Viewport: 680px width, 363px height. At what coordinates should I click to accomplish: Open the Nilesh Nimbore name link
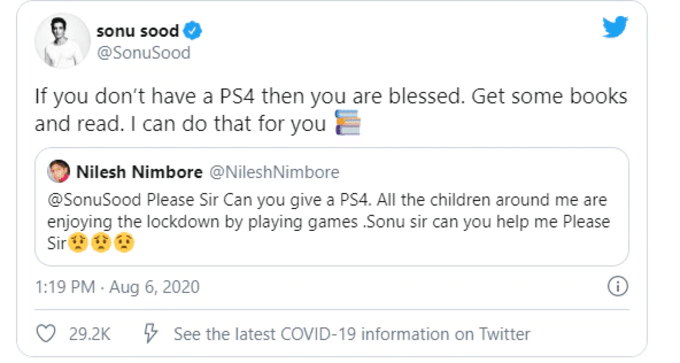coord(139,172)
